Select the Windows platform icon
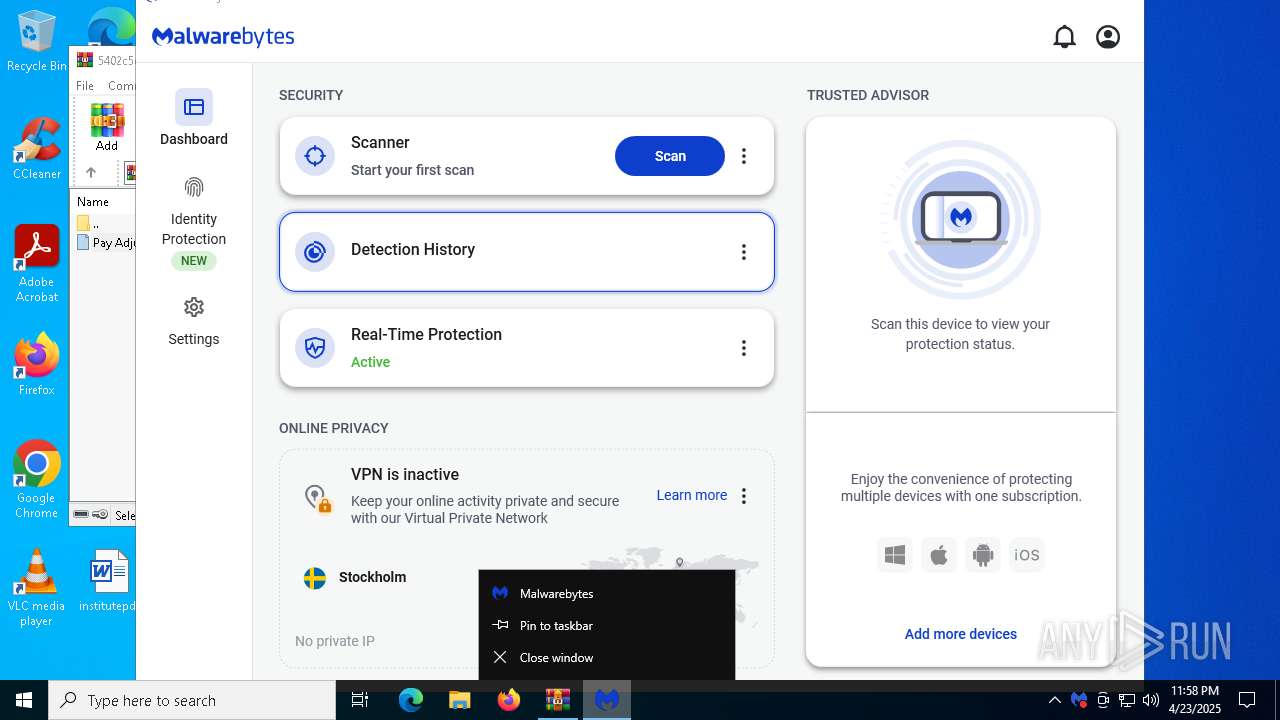The image size is (1280, 720). [x=895, y=555]
